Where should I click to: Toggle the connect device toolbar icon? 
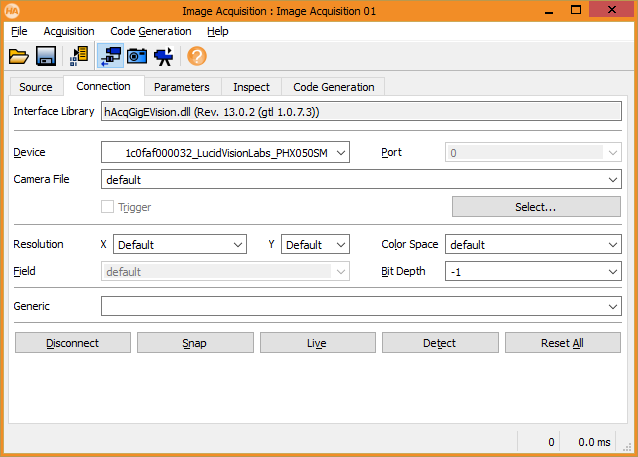click(x=110, y=56)
